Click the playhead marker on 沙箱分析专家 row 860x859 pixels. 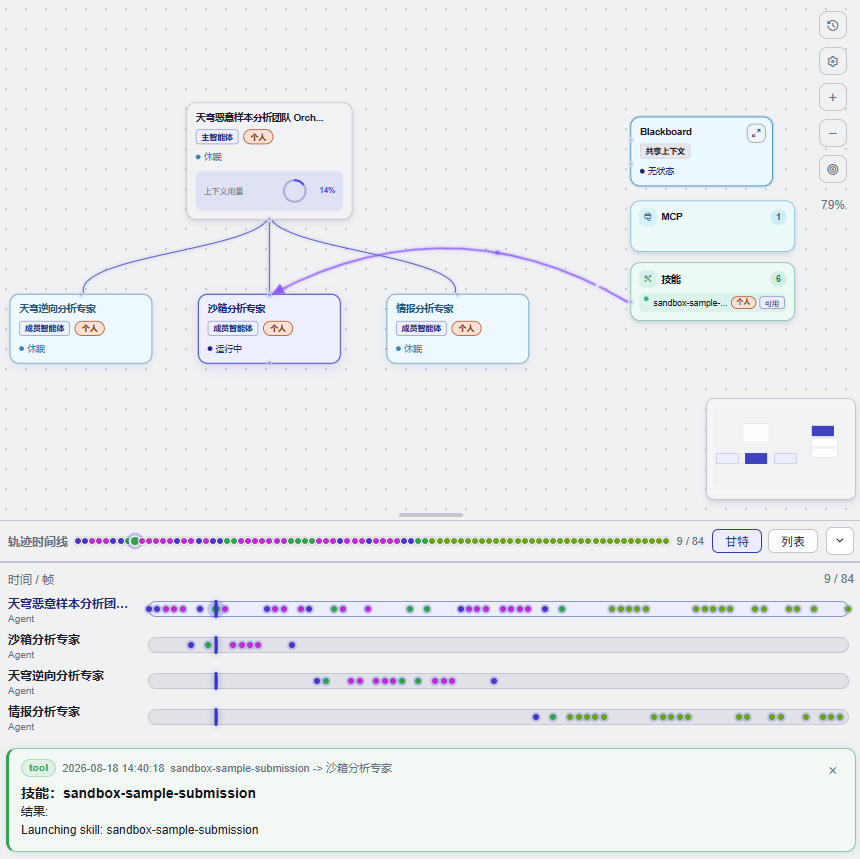(x=216, y=645)
